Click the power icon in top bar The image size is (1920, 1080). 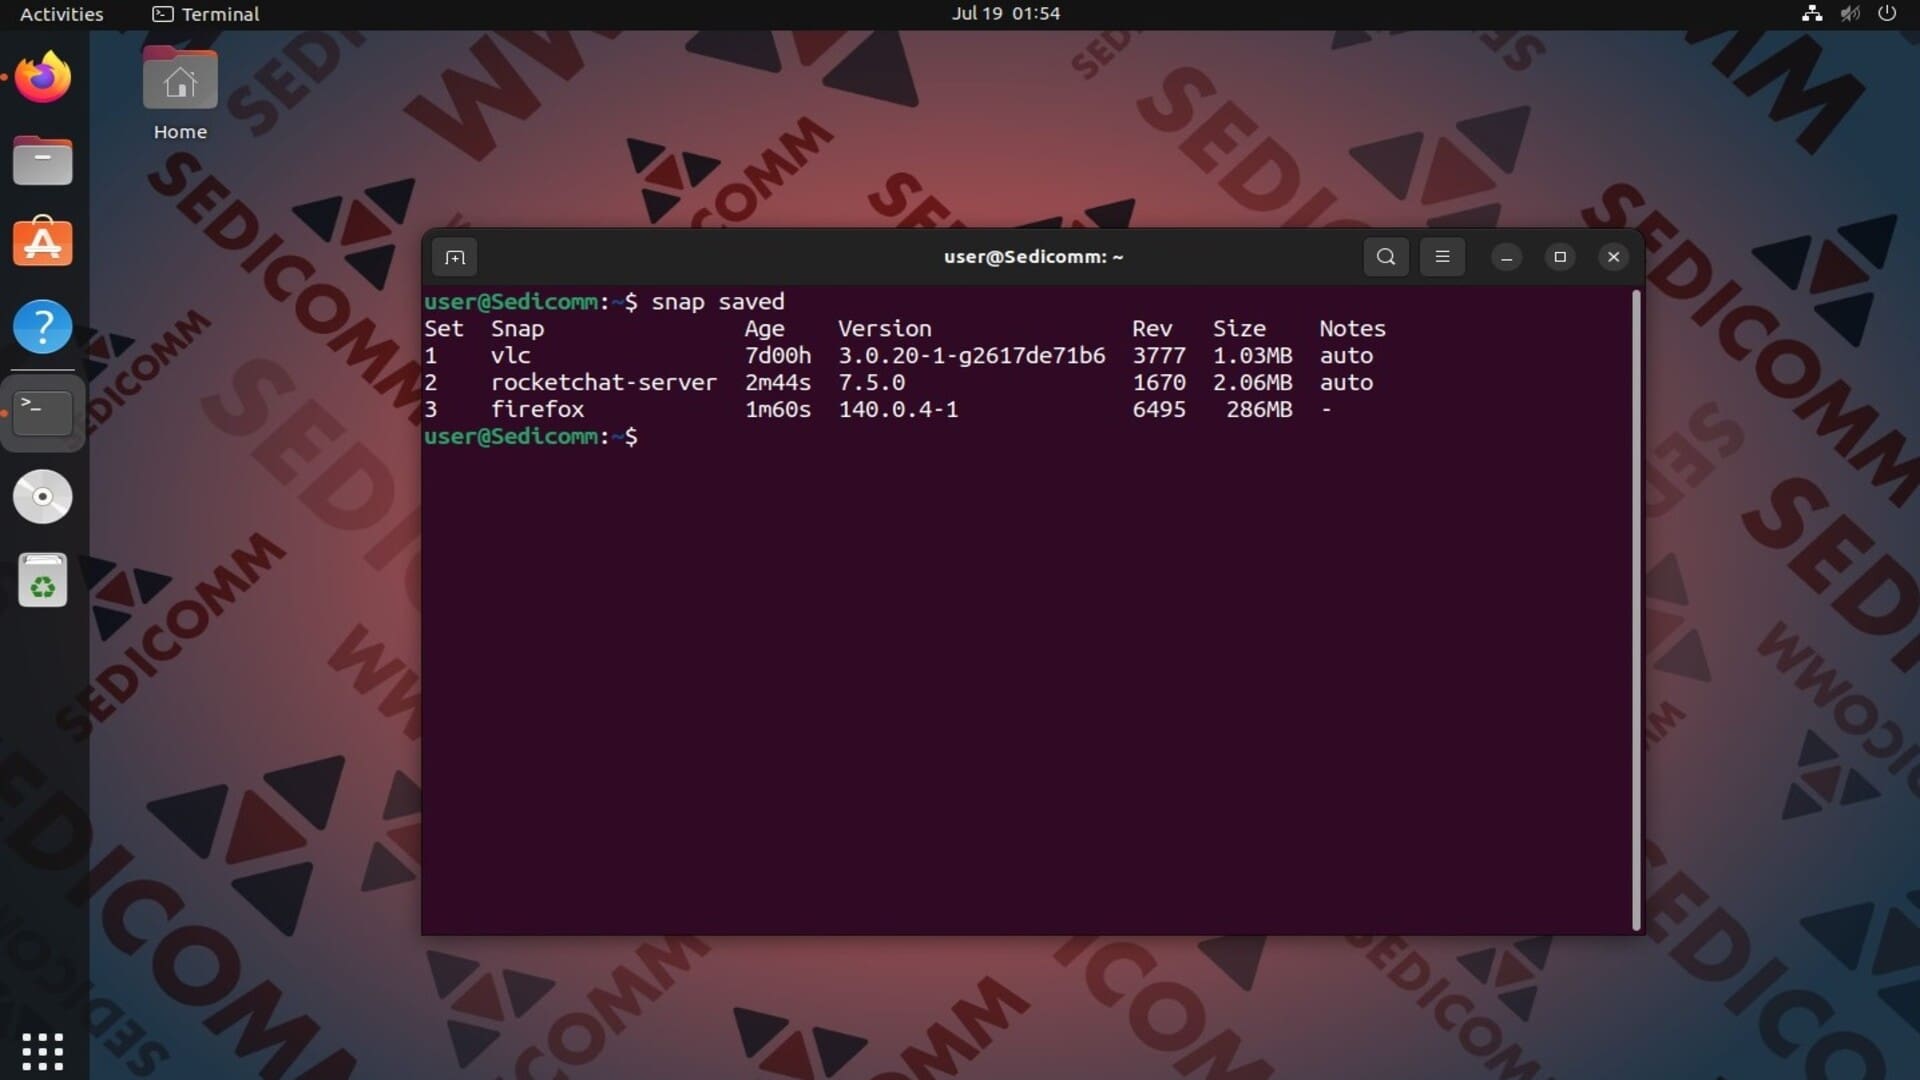1887,14
